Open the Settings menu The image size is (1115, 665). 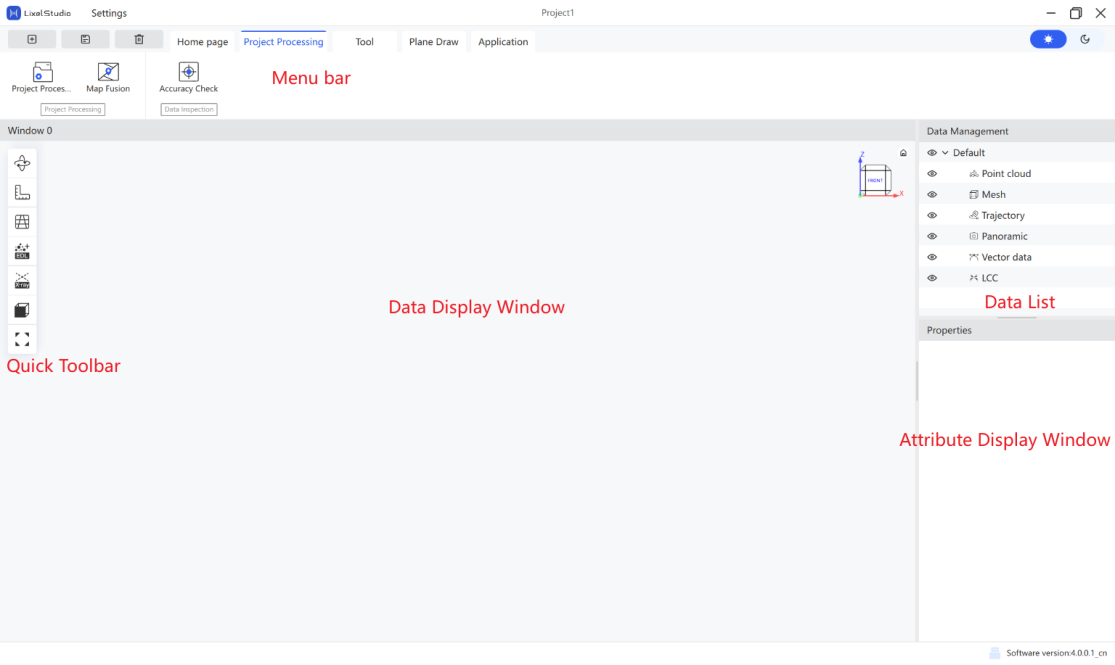coord(109,13)
